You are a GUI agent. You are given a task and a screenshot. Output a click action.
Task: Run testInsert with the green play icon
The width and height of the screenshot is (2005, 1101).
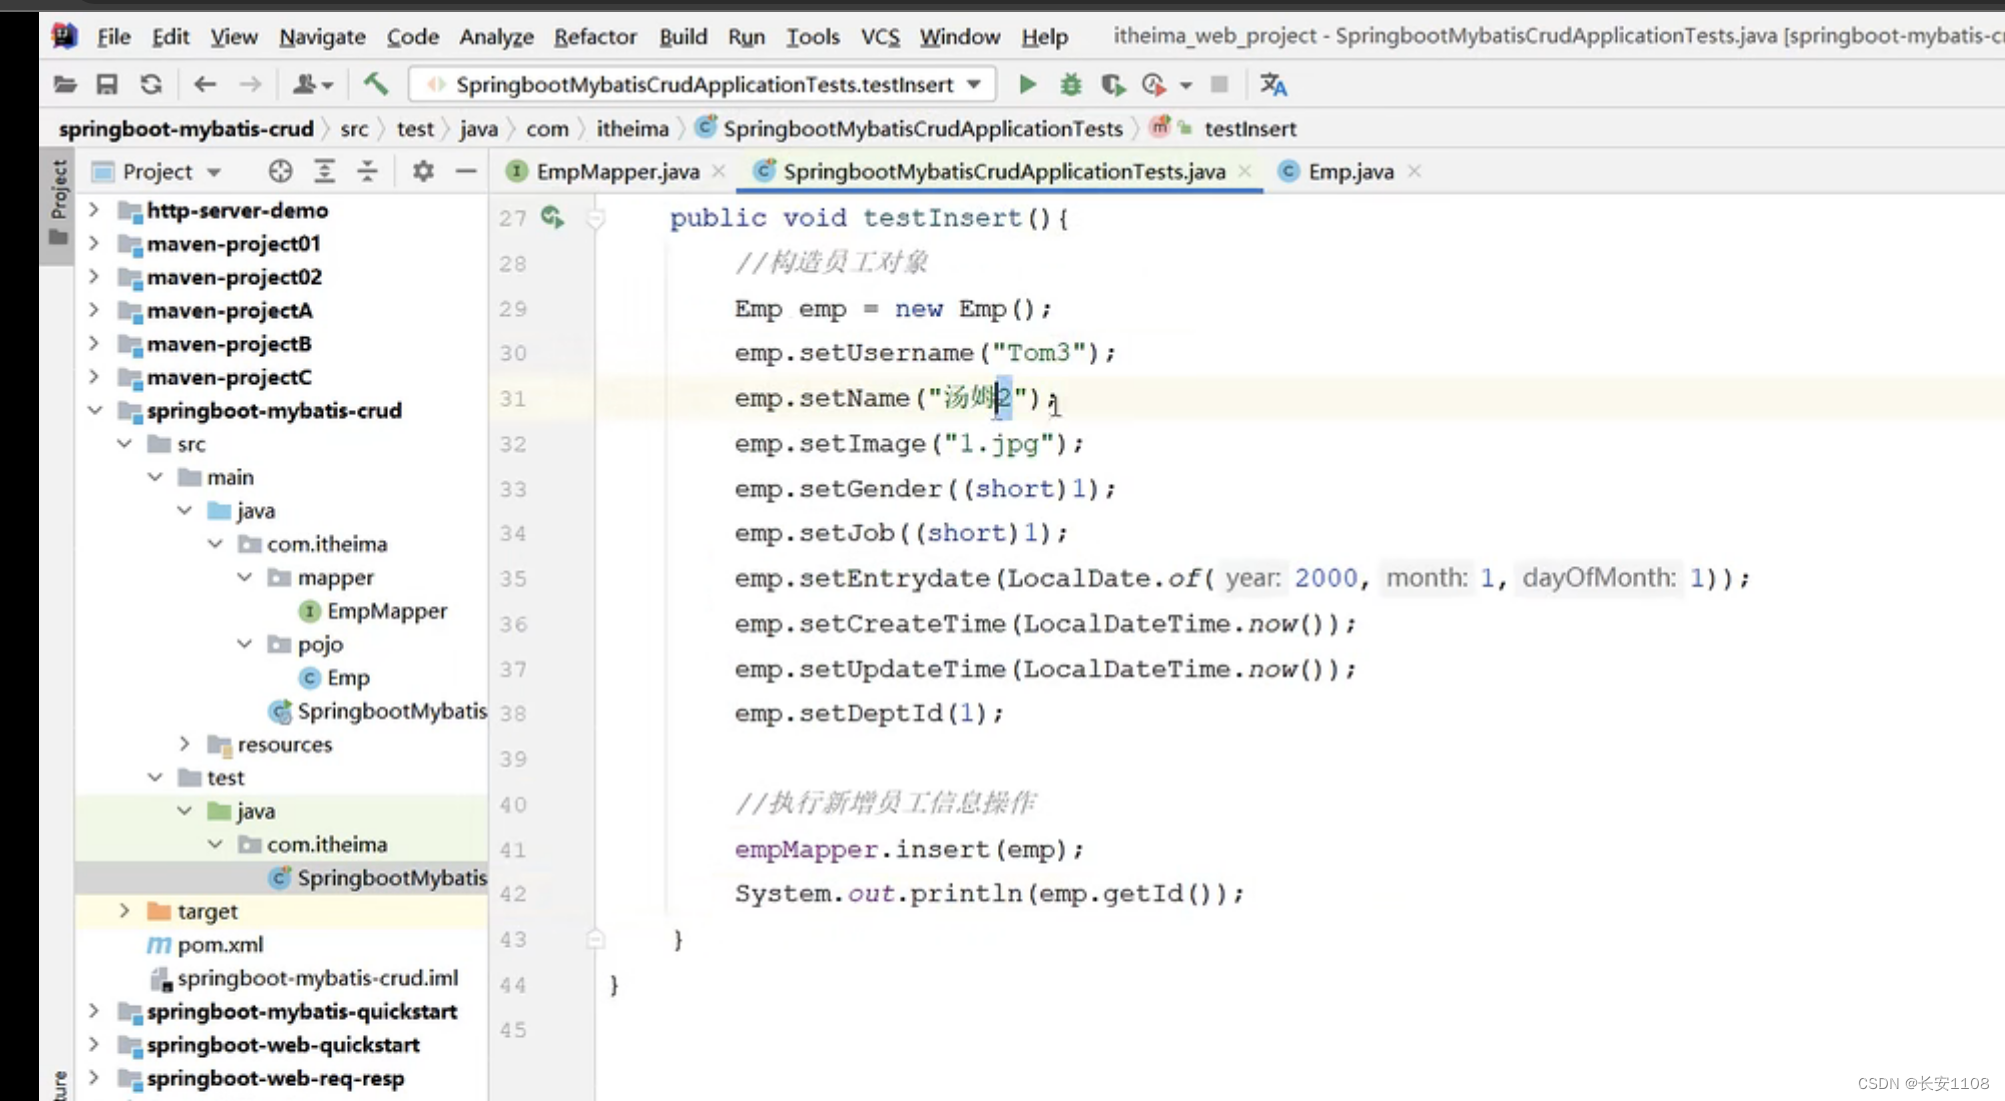[1027, 85]
